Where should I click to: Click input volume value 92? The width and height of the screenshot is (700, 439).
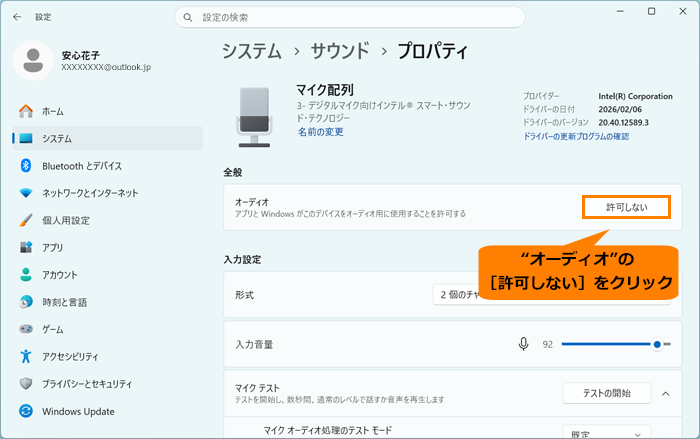548,344
